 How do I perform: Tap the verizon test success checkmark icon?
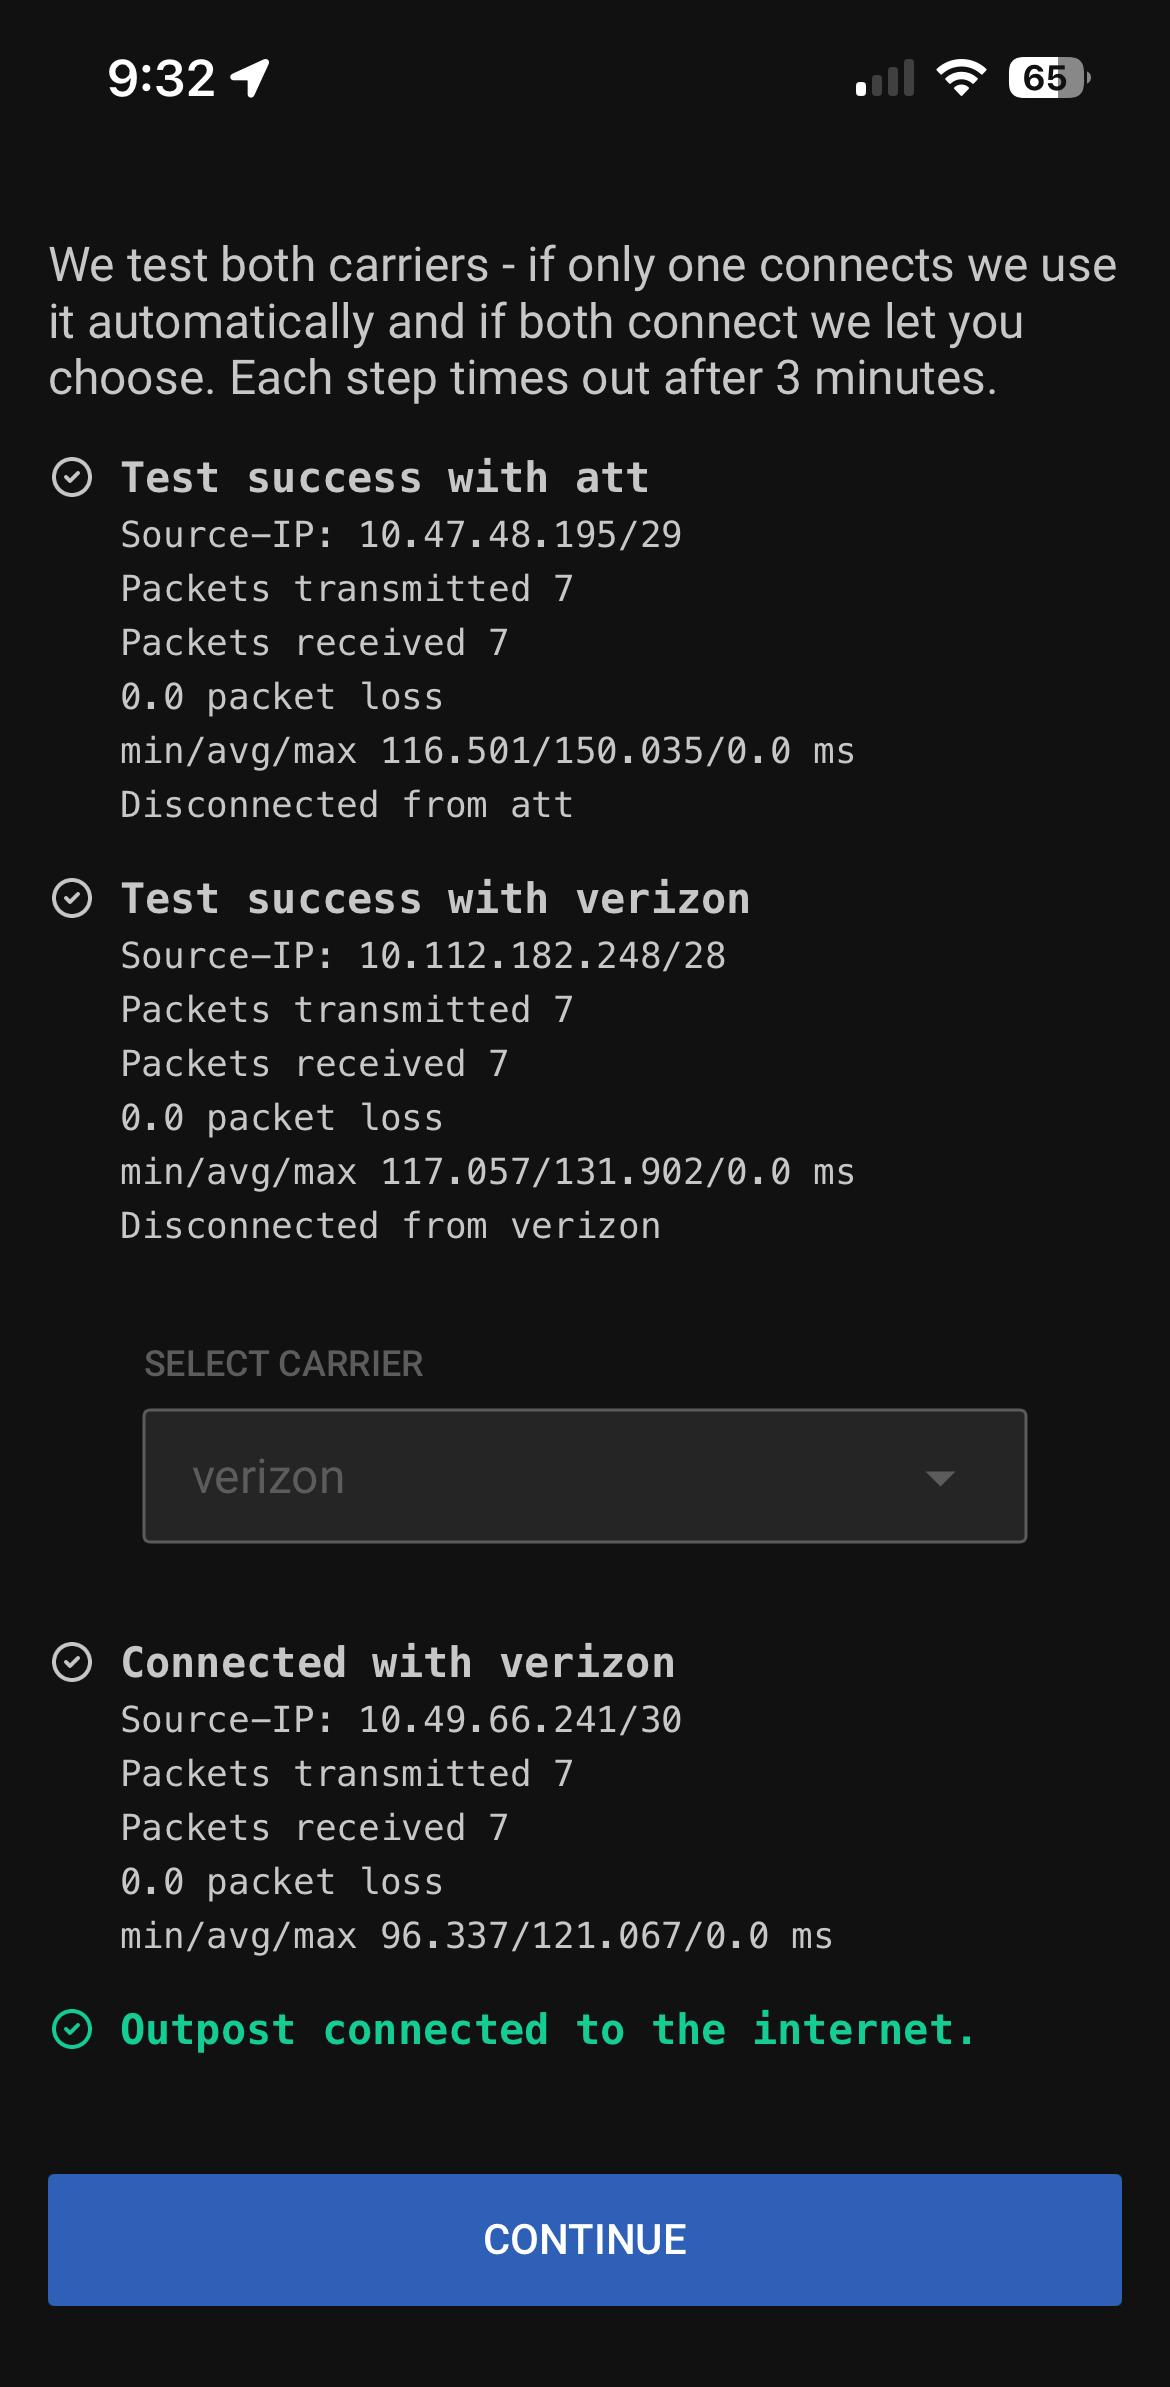pos(72,899)
